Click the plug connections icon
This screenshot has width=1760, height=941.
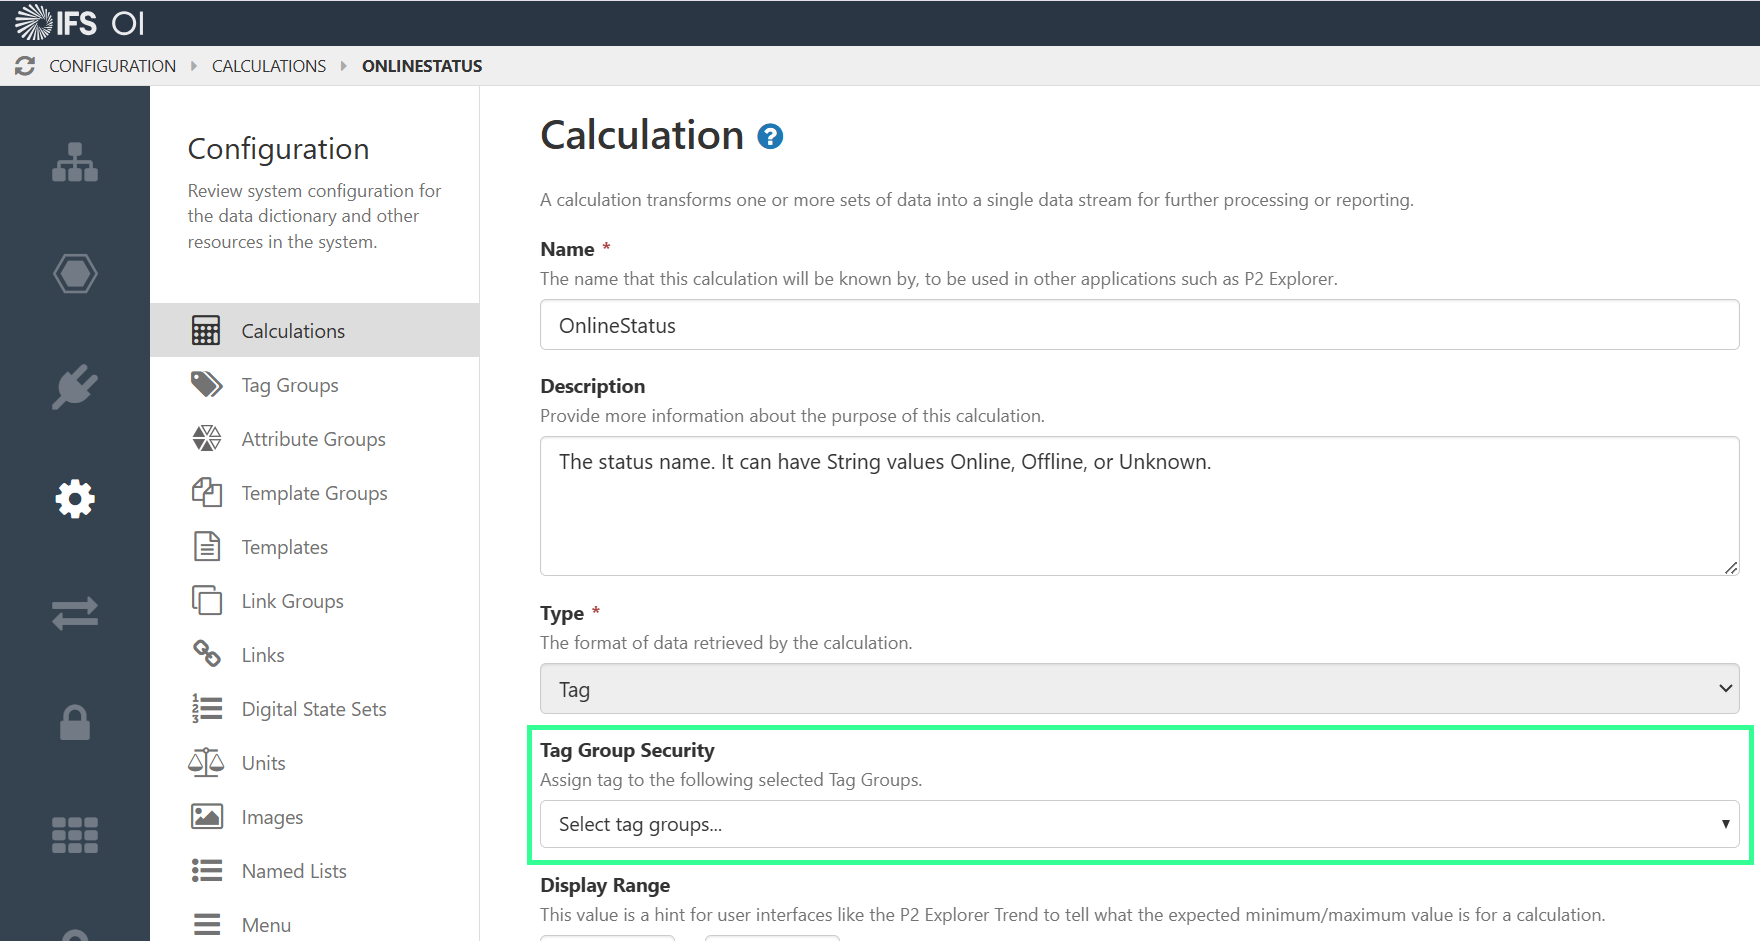pyautogui.click(x=75, y=386)
